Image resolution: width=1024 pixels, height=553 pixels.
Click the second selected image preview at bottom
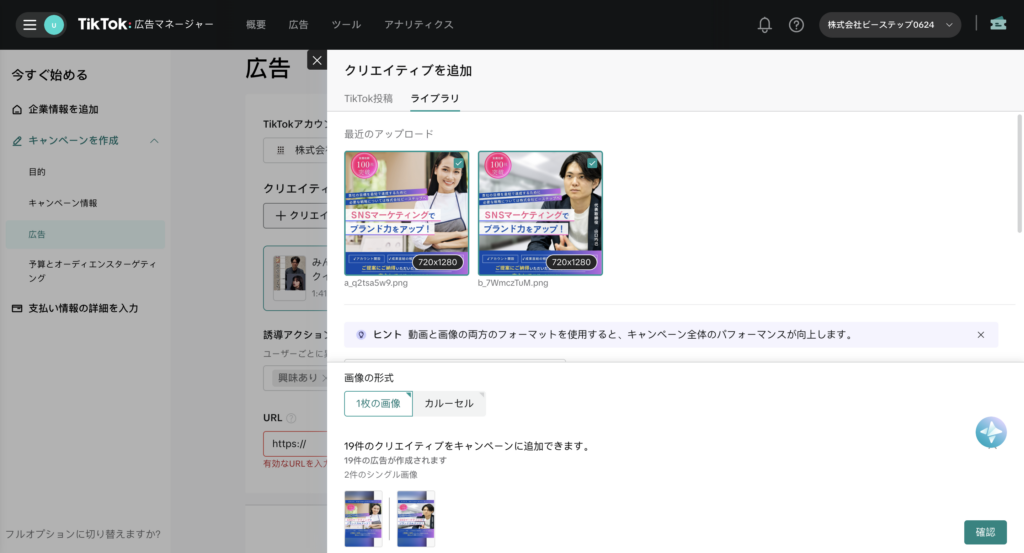(415, 518)
